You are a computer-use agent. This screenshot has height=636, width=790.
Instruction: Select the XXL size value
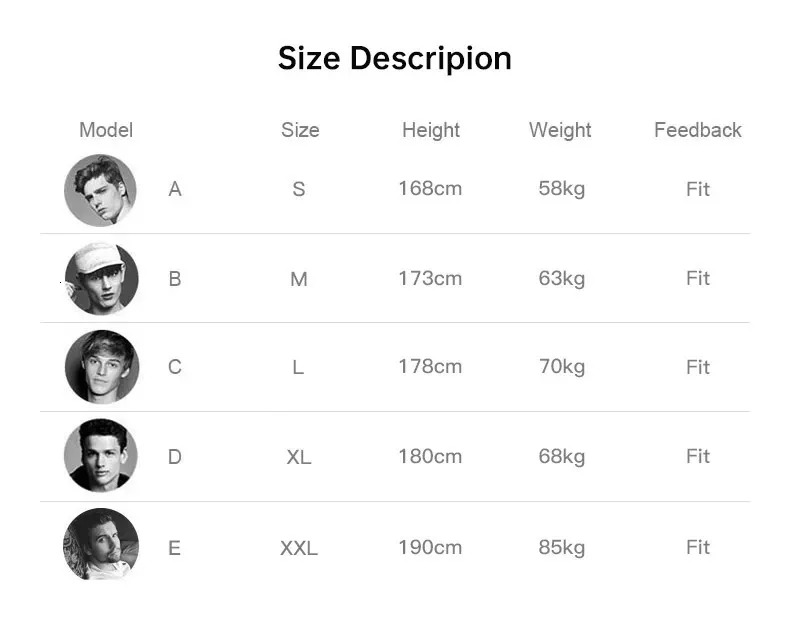tap(299, 548)
